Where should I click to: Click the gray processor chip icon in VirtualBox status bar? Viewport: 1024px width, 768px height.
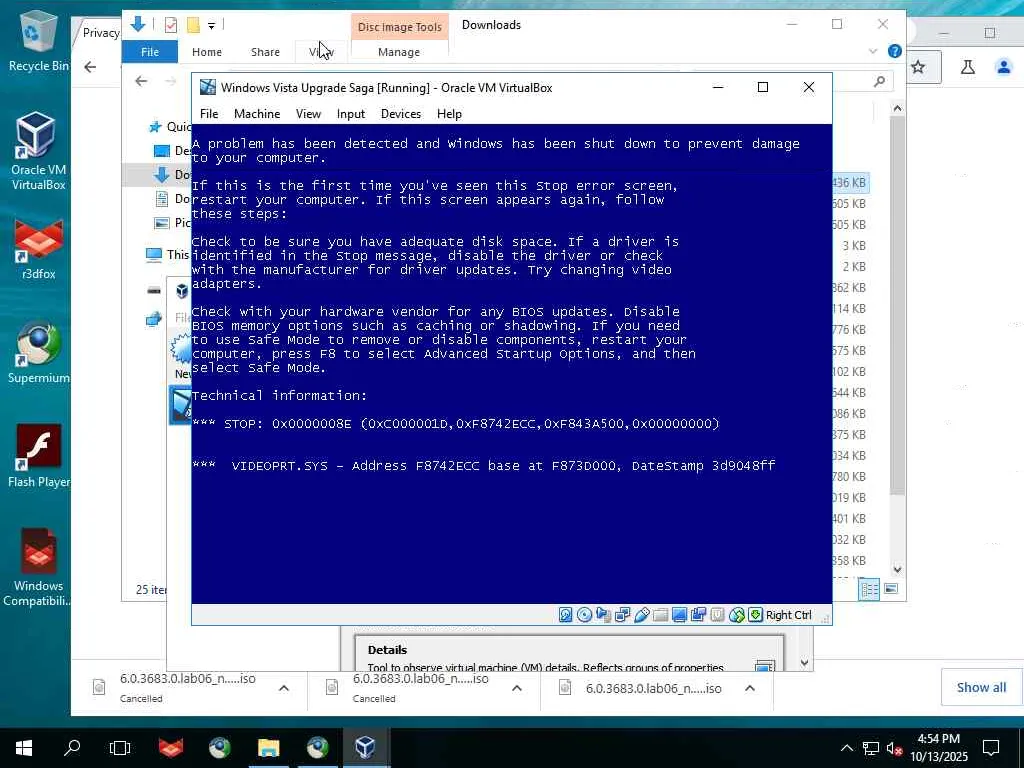point(717,615)
